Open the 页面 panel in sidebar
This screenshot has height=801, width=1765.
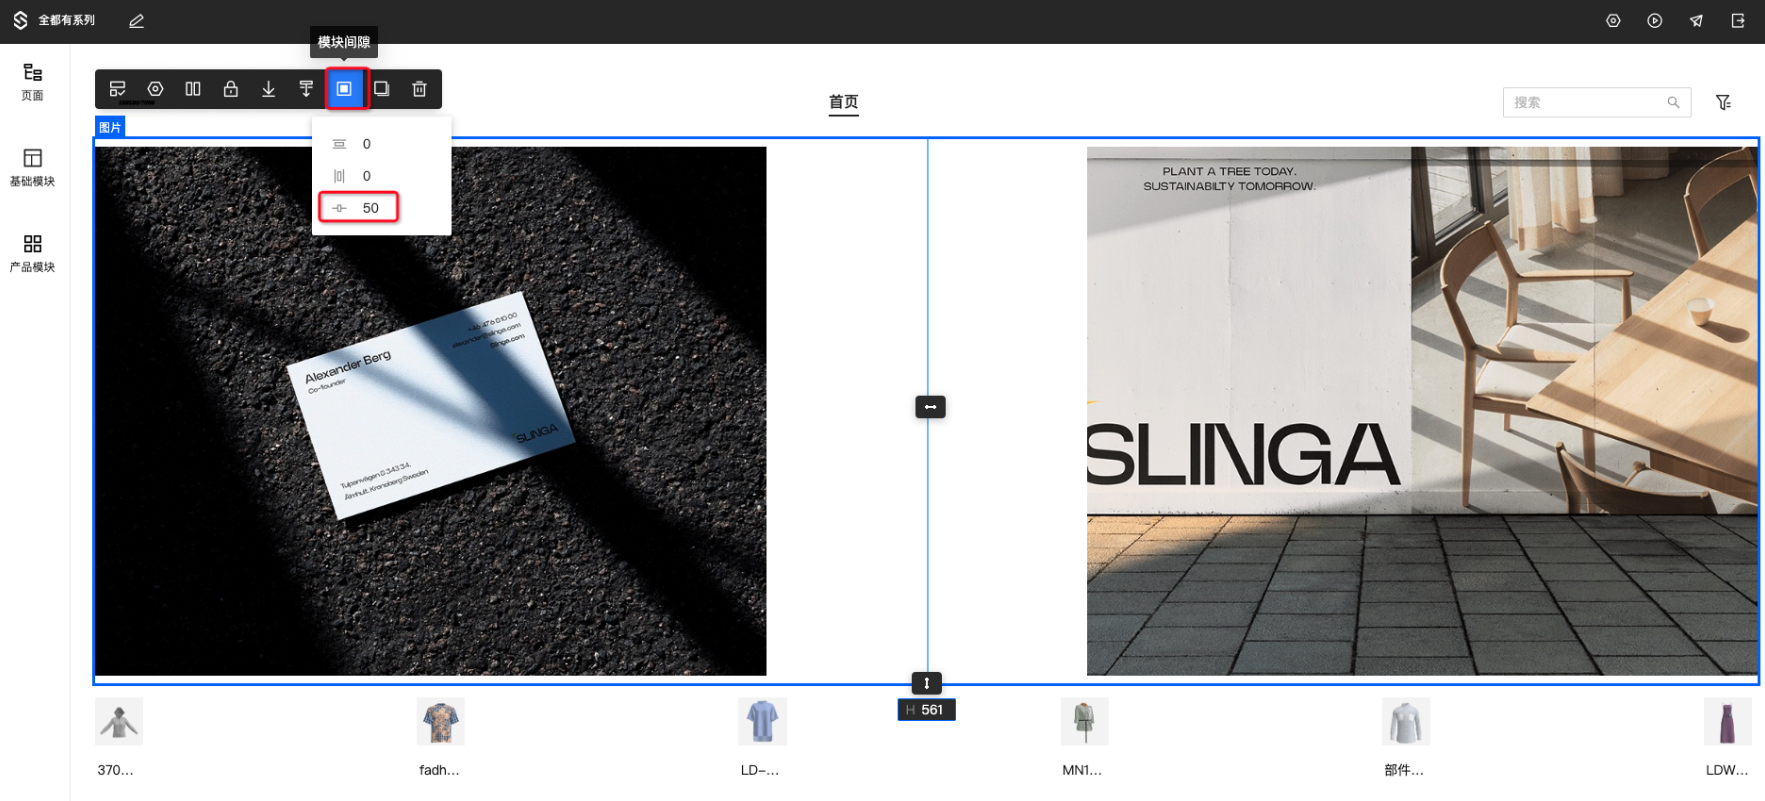click(x=32, y=82)
